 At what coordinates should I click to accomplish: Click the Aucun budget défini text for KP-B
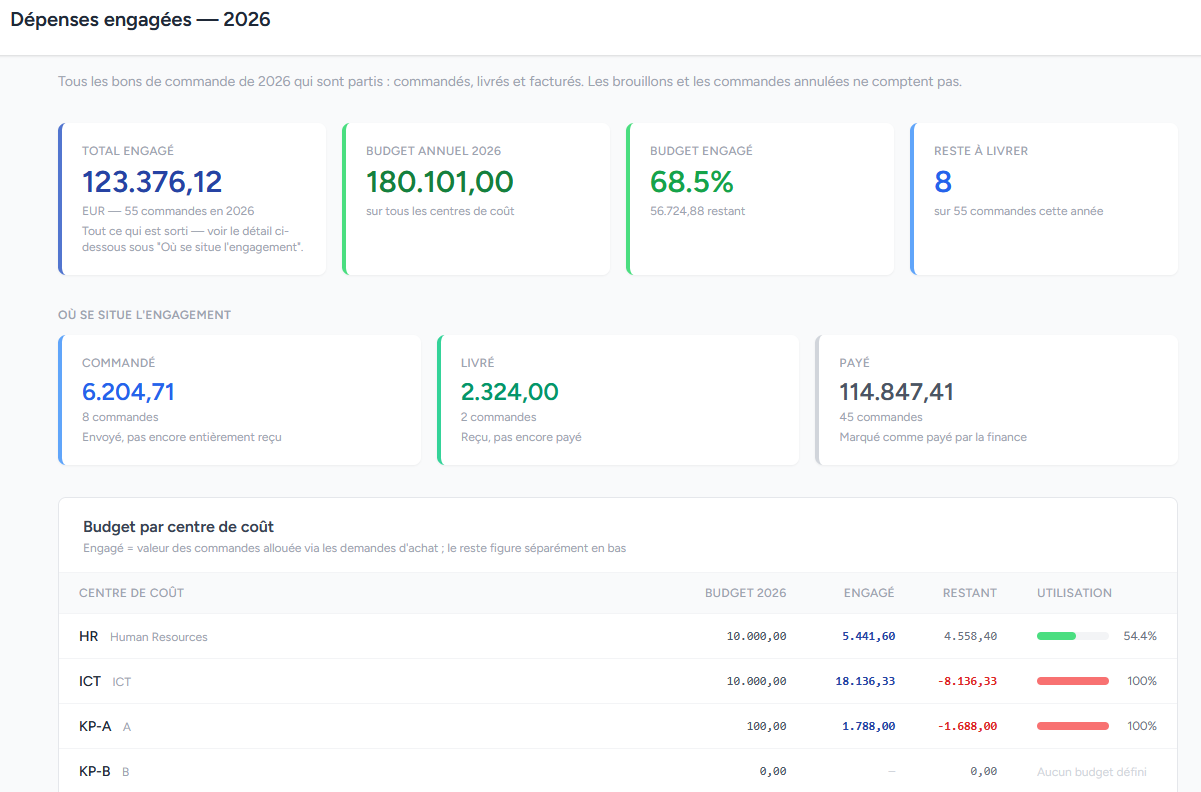pos(1092,771)
